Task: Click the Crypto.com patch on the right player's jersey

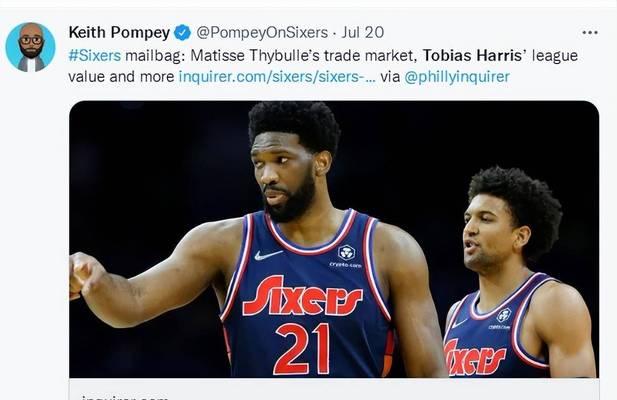Action: coord(502,319)
